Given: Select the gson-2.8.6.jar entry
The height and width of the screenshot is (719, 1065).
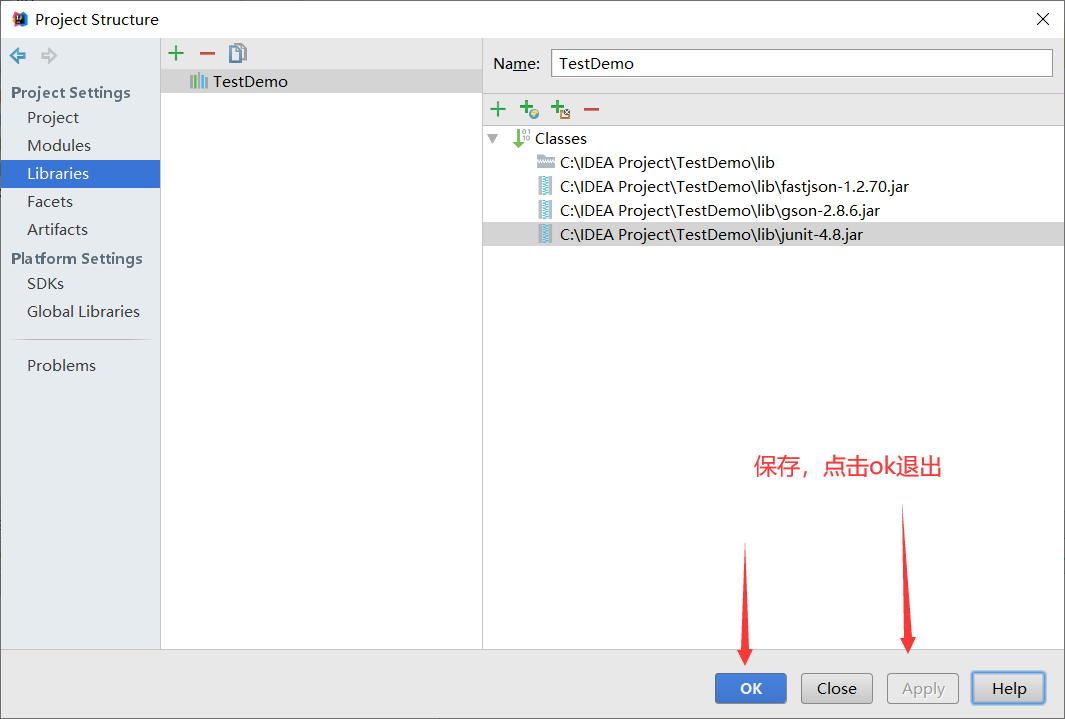Looking at the screenshot, I should [x=720, y=210].
